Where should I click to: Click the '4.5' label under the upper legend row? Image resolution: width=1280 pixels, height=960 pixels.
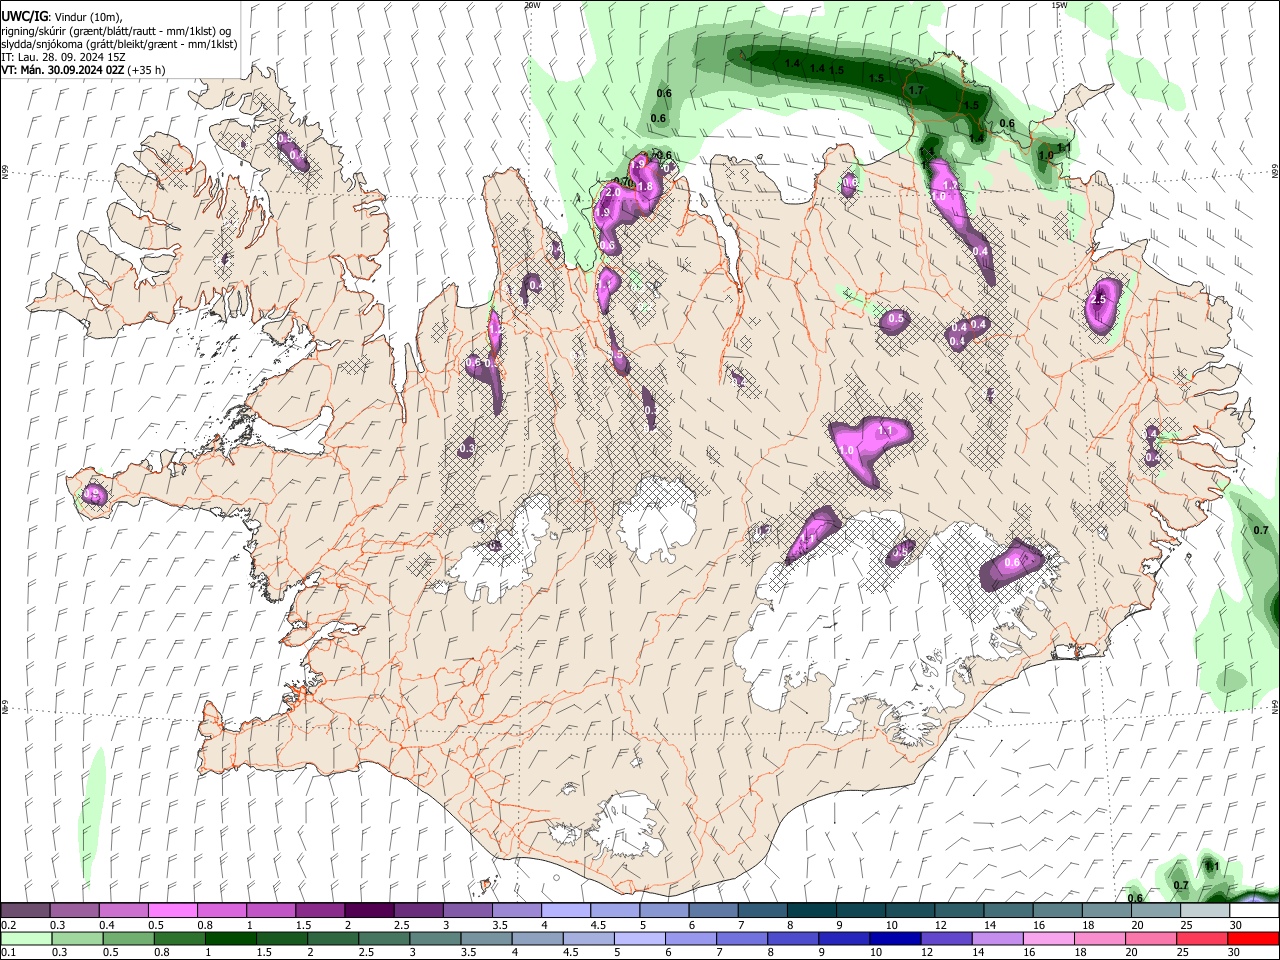tap(598, 926)
